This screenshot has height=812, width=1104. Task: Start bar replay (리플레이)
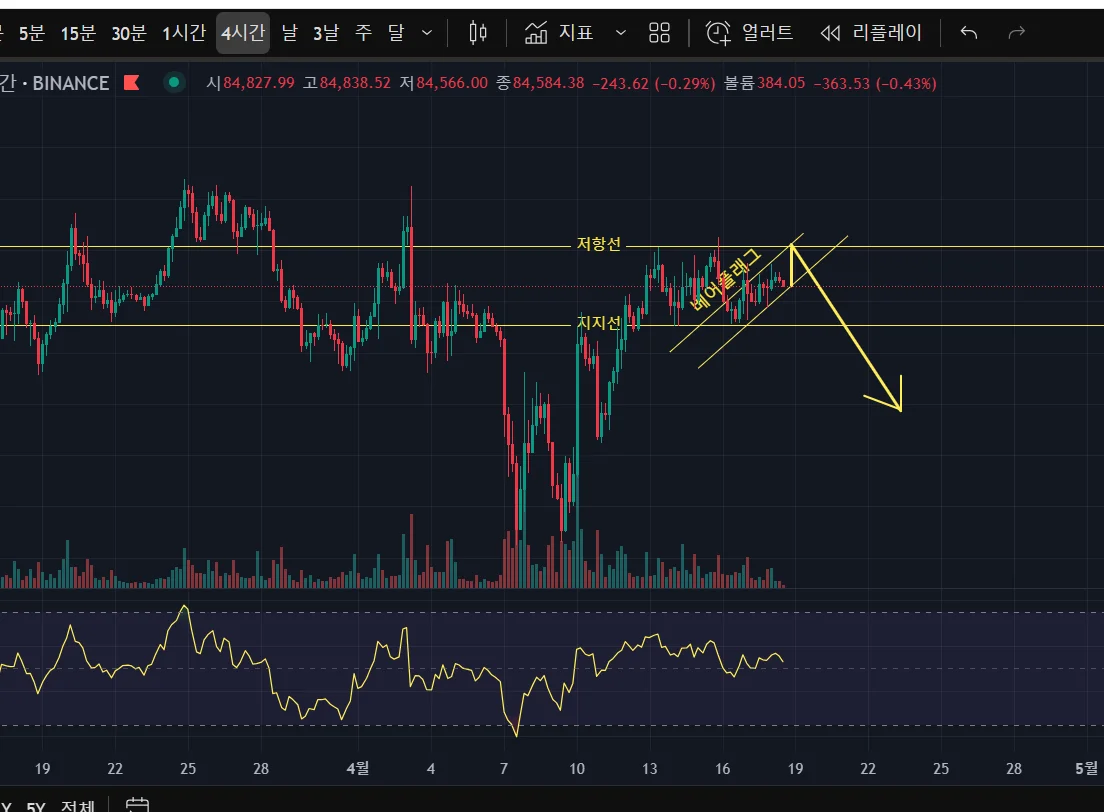tap(871, 32)
